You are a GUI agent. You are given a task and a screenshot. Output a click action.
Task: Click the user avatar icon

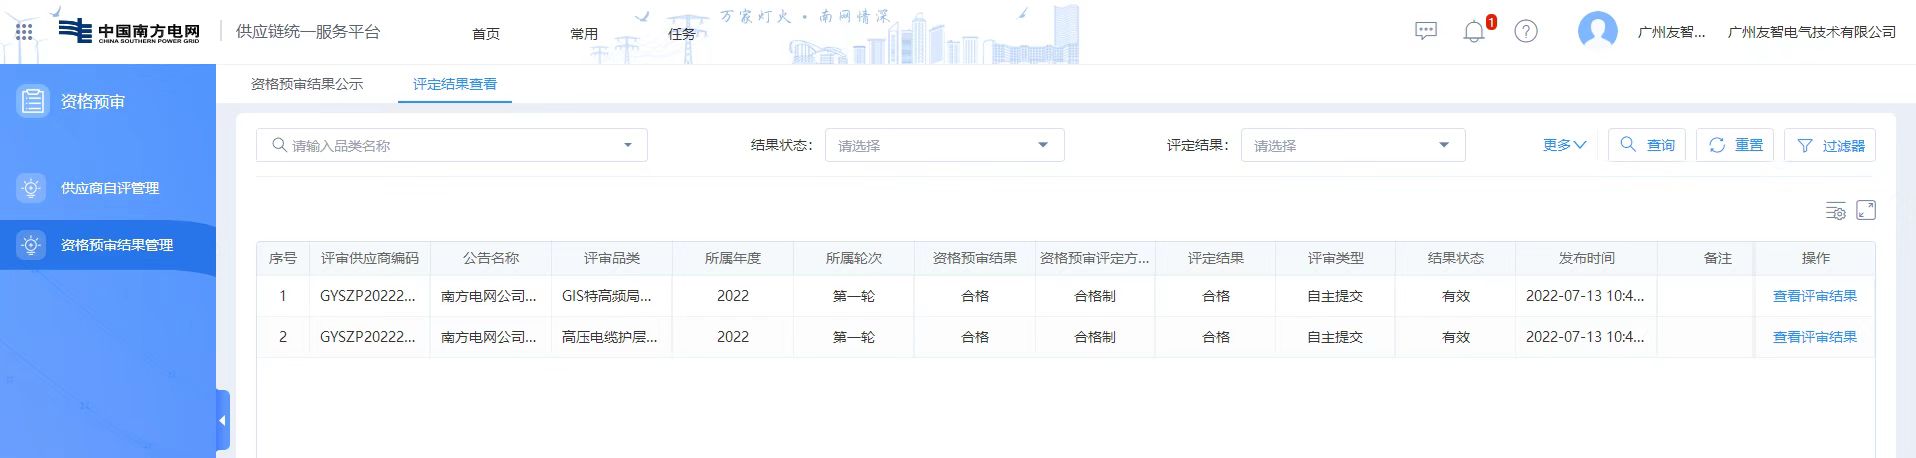pyautogui.click(x=1597, y=31)
